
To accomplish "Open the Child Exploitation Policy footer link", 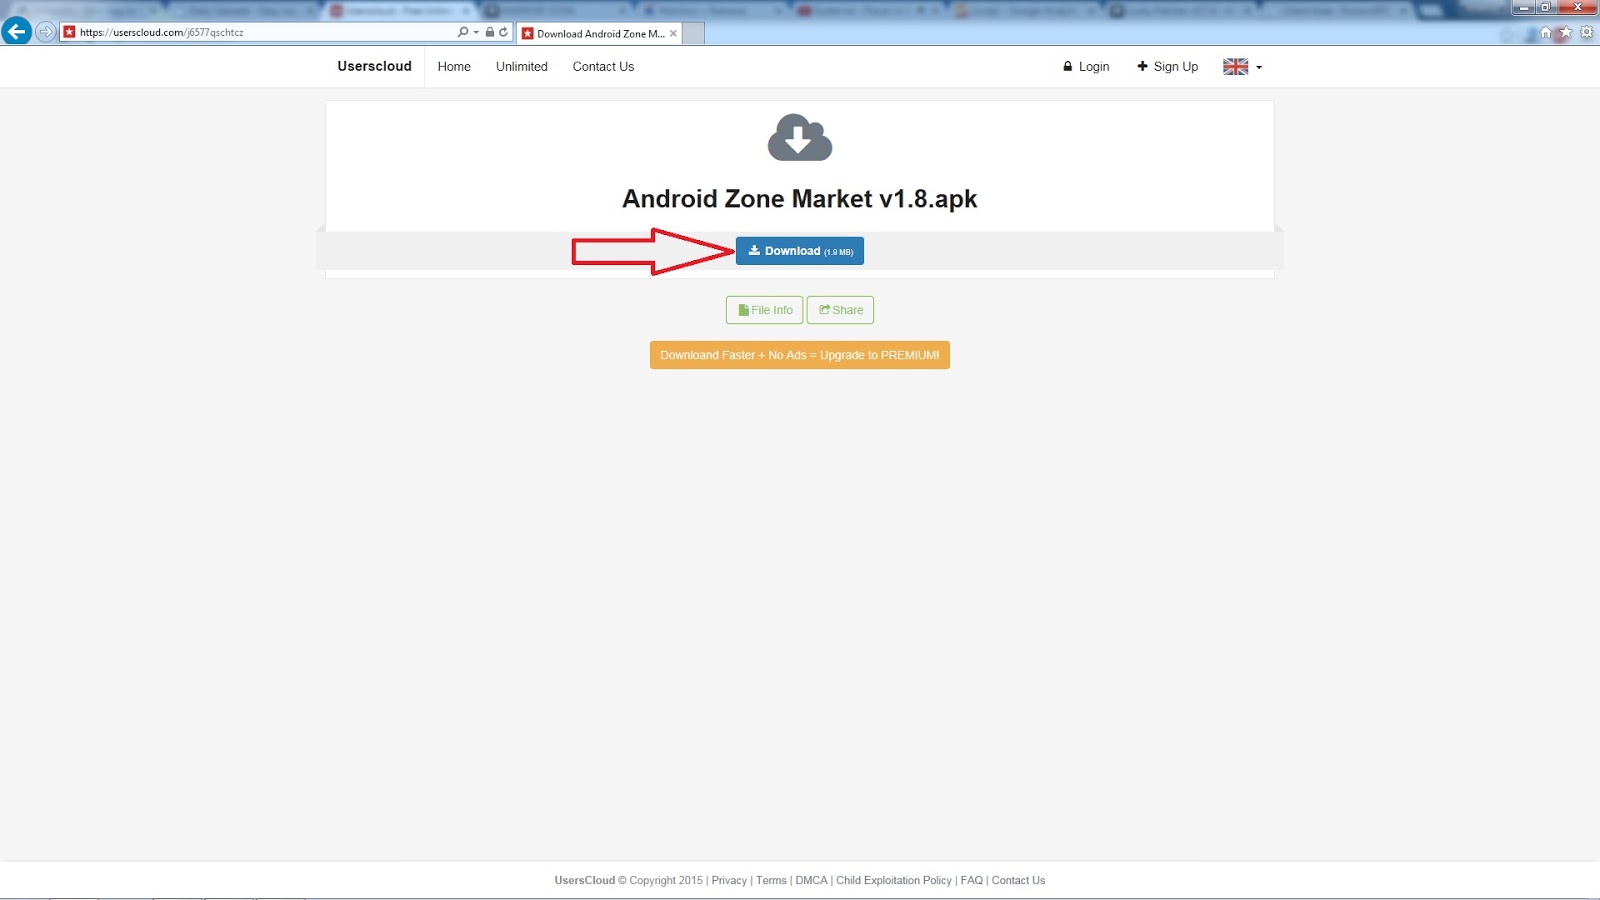I will click(894, 881).
